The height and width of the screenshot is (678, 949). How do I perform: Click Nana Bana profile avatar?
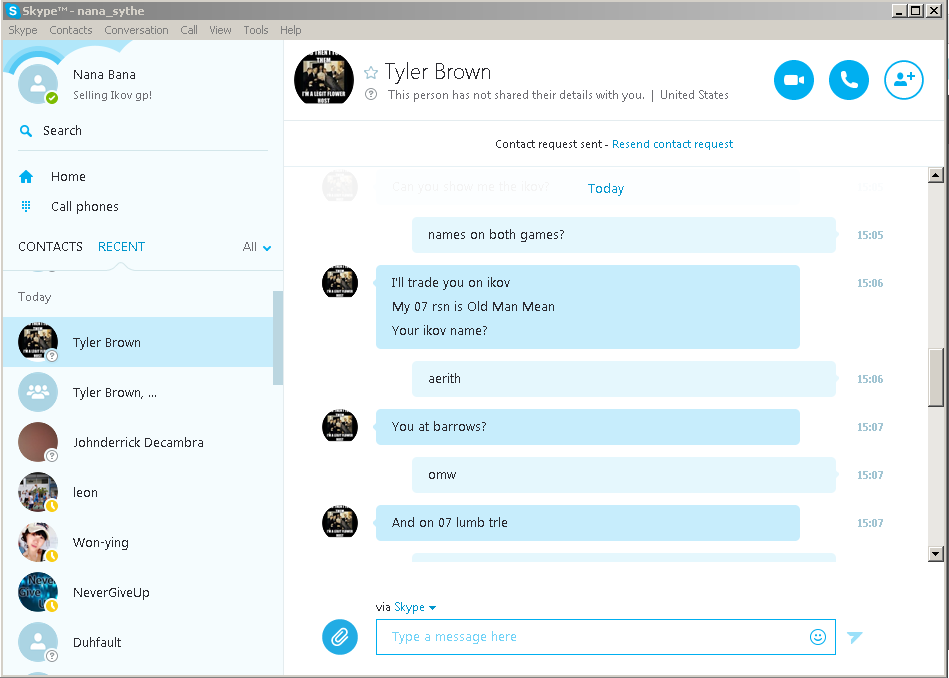point(38,84)
